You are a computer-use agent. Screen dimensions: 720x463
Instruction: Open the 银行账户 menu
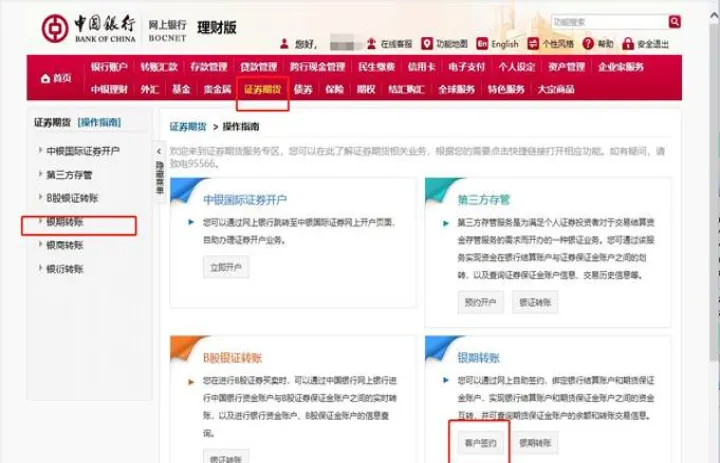[x=109, y=67]
